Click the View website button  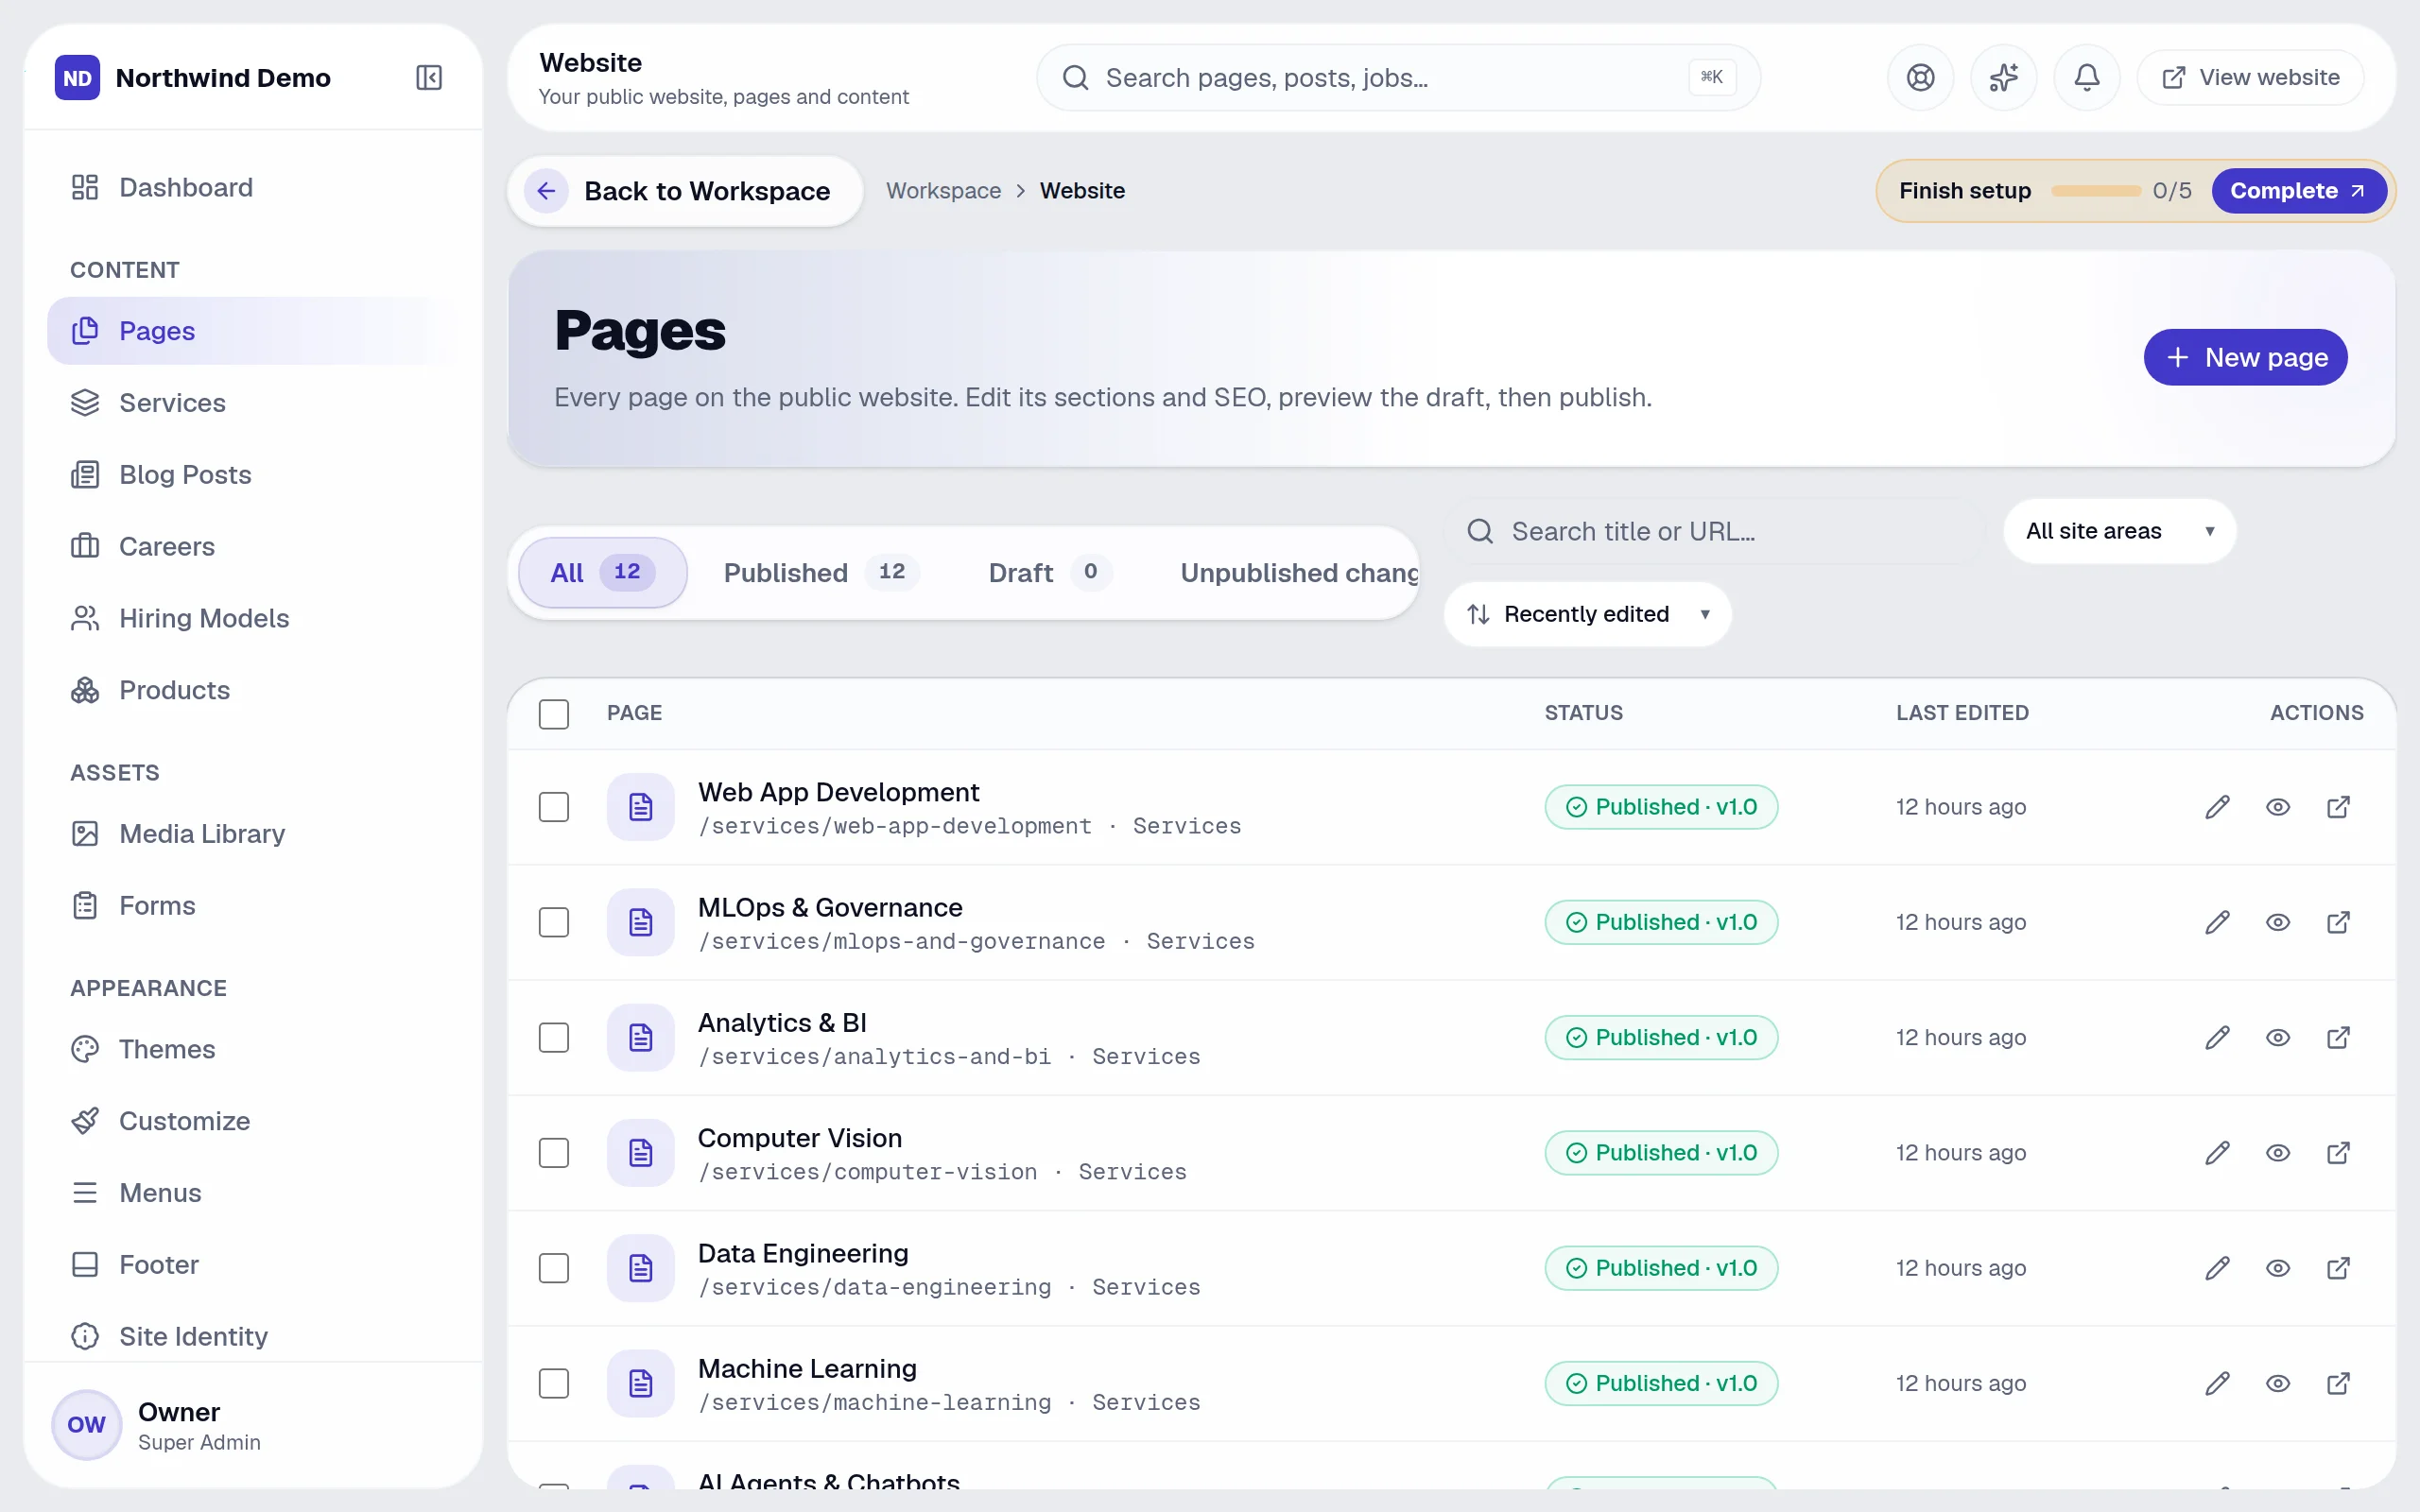(x=2250, y=77)
